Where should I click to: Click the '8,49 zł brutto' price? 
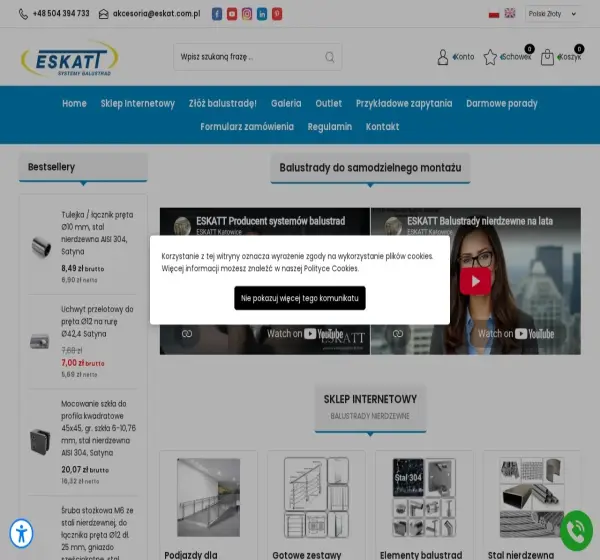click(83, 268)
